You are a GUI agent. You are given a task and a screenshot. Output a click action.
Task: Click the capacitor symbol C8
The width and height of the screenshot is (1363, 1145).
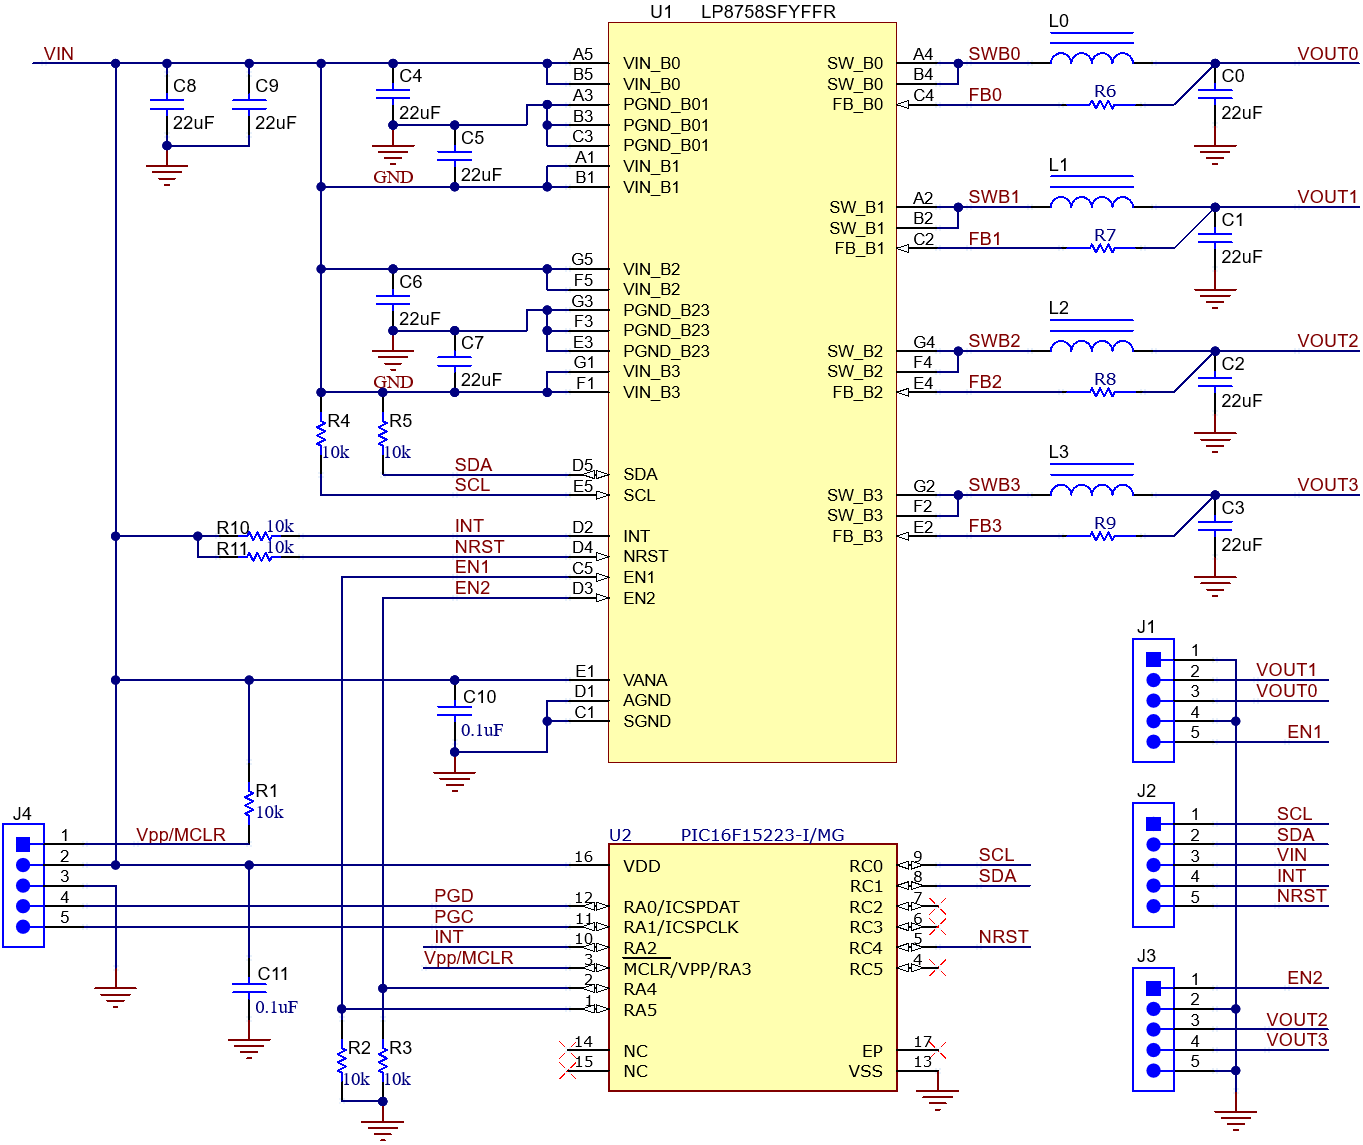(x=165, y=105)
